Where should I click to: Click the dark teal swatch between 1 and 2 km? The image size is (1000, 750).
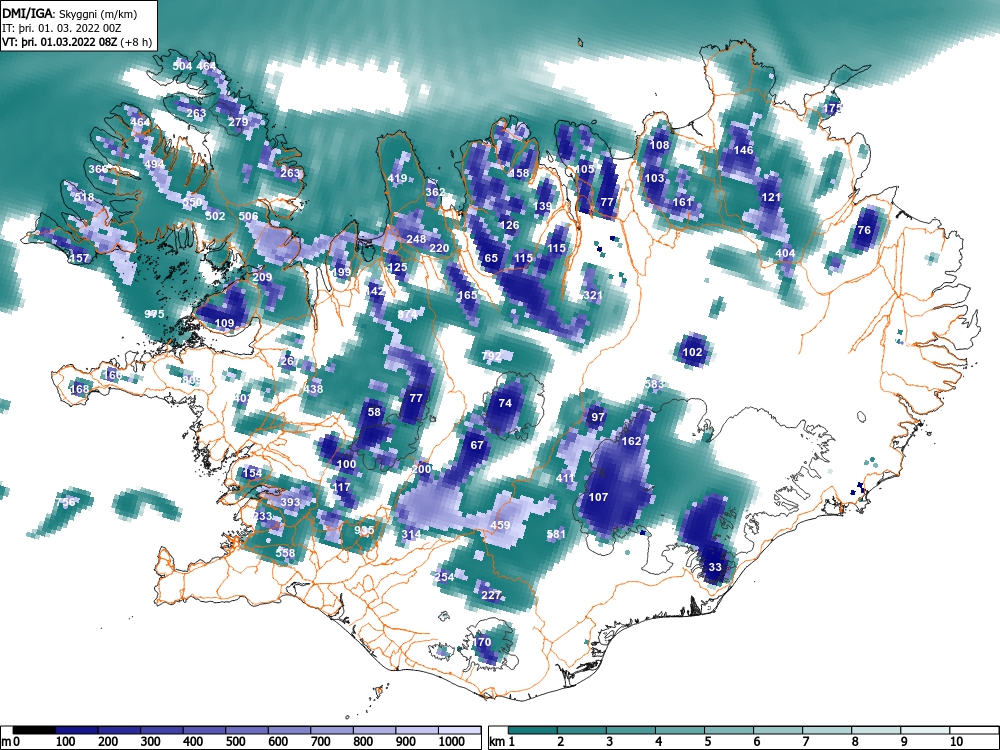tap(533, 730)
